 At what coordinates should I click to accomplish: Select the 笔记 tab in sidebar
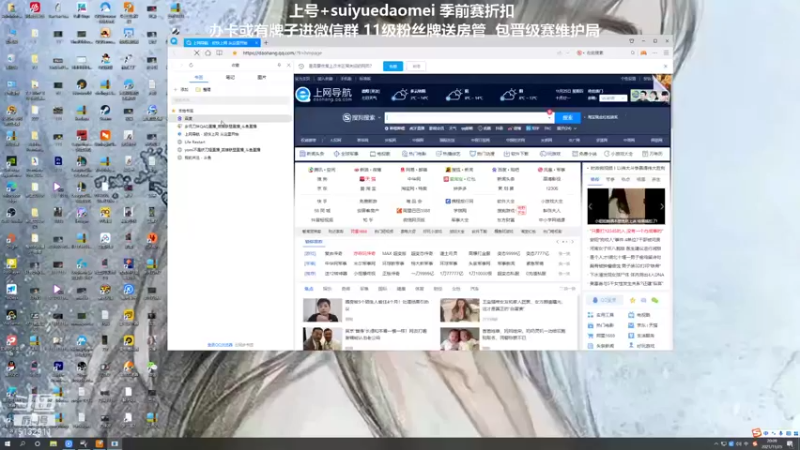[x=230, y=78]
